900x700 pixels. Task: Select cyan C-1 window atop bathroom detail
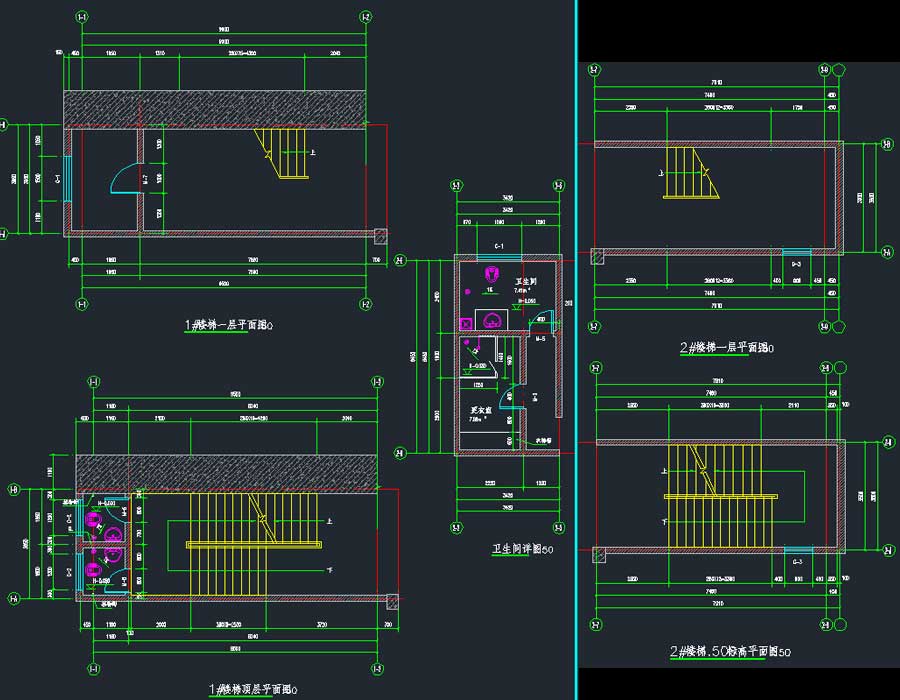coord(499,258)
